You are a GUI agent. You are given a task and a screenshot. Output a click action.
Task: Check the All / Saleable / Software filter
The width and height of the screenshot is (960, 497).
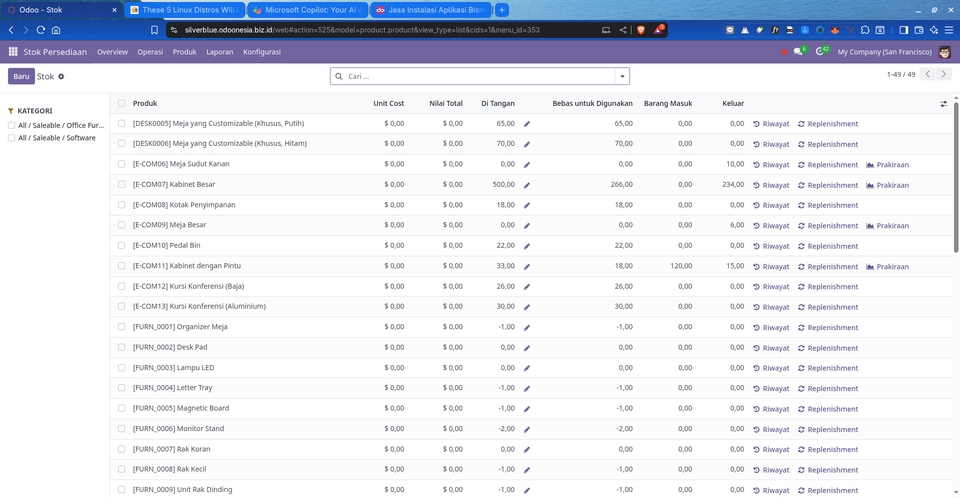coord(11,138)
